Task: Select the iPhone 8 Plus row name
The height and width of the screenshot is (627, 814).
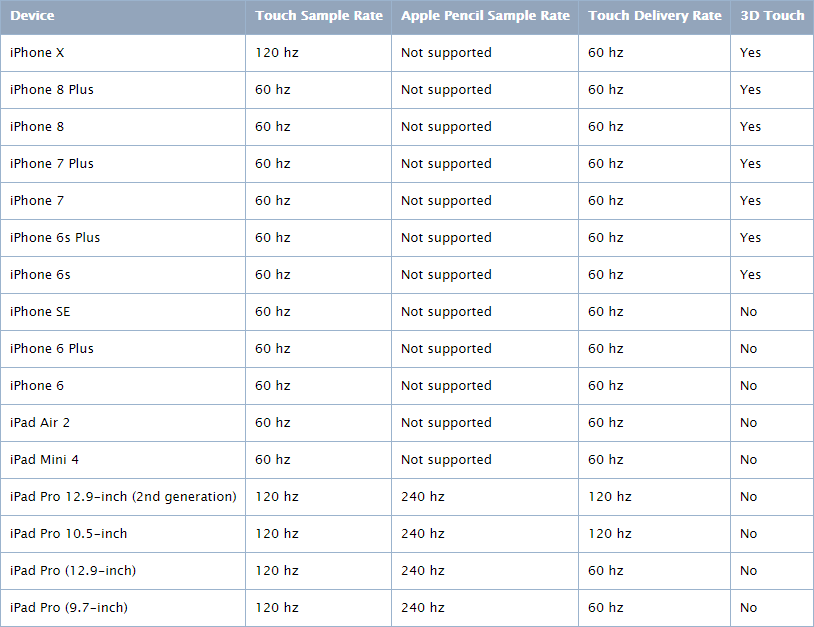Action: [52, 90]
